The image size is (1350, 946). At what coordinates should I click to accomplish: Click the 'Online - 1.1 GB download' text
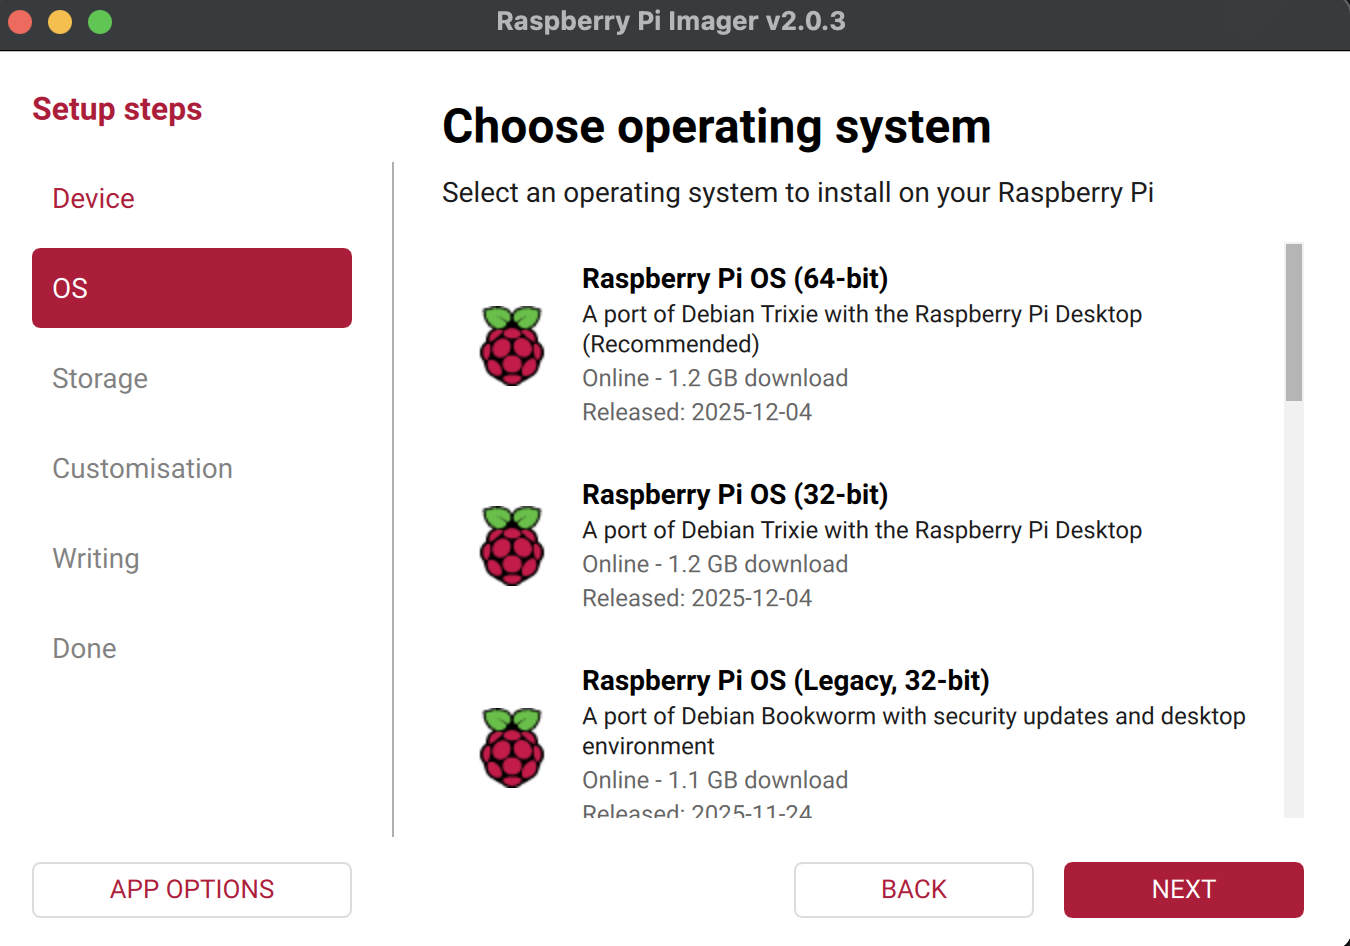point(715,780)
